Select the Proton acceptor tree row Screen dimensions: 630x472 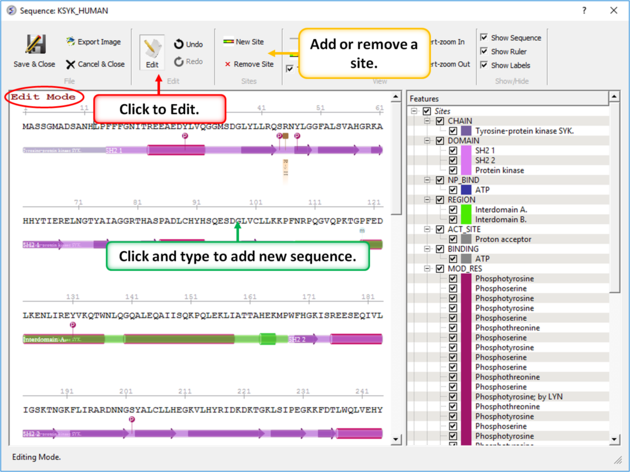pos(503,239)
